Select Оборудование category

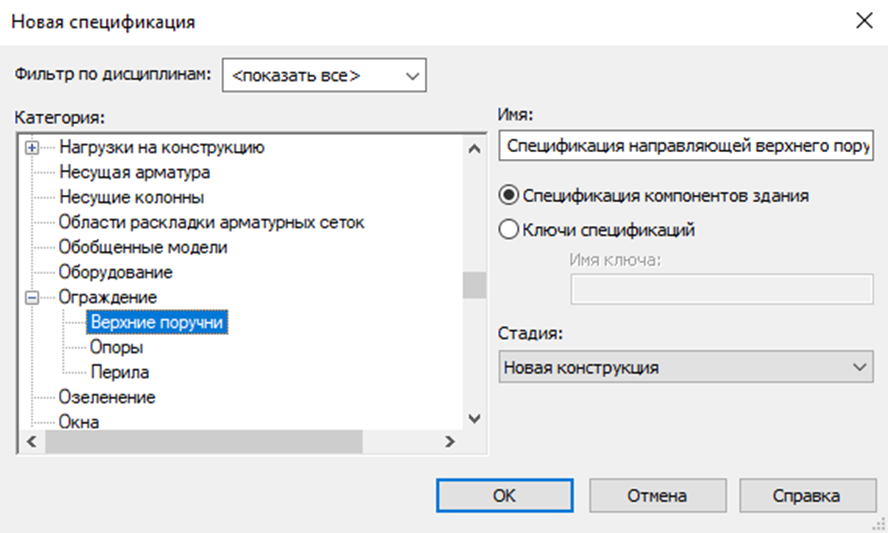pos(116,272)
